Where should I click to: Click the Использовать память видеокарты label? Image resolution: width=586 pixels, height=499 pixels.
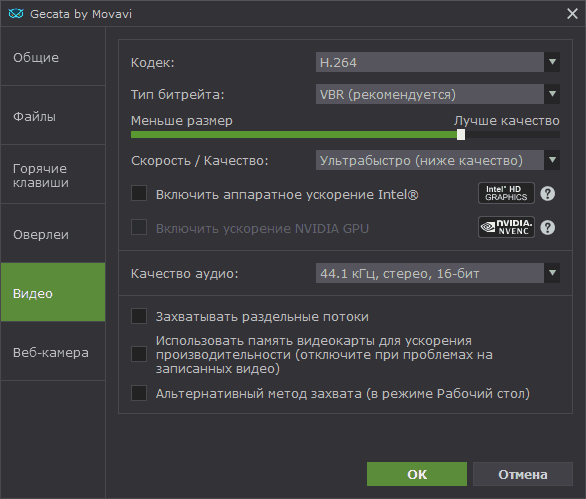click(324, 354)
